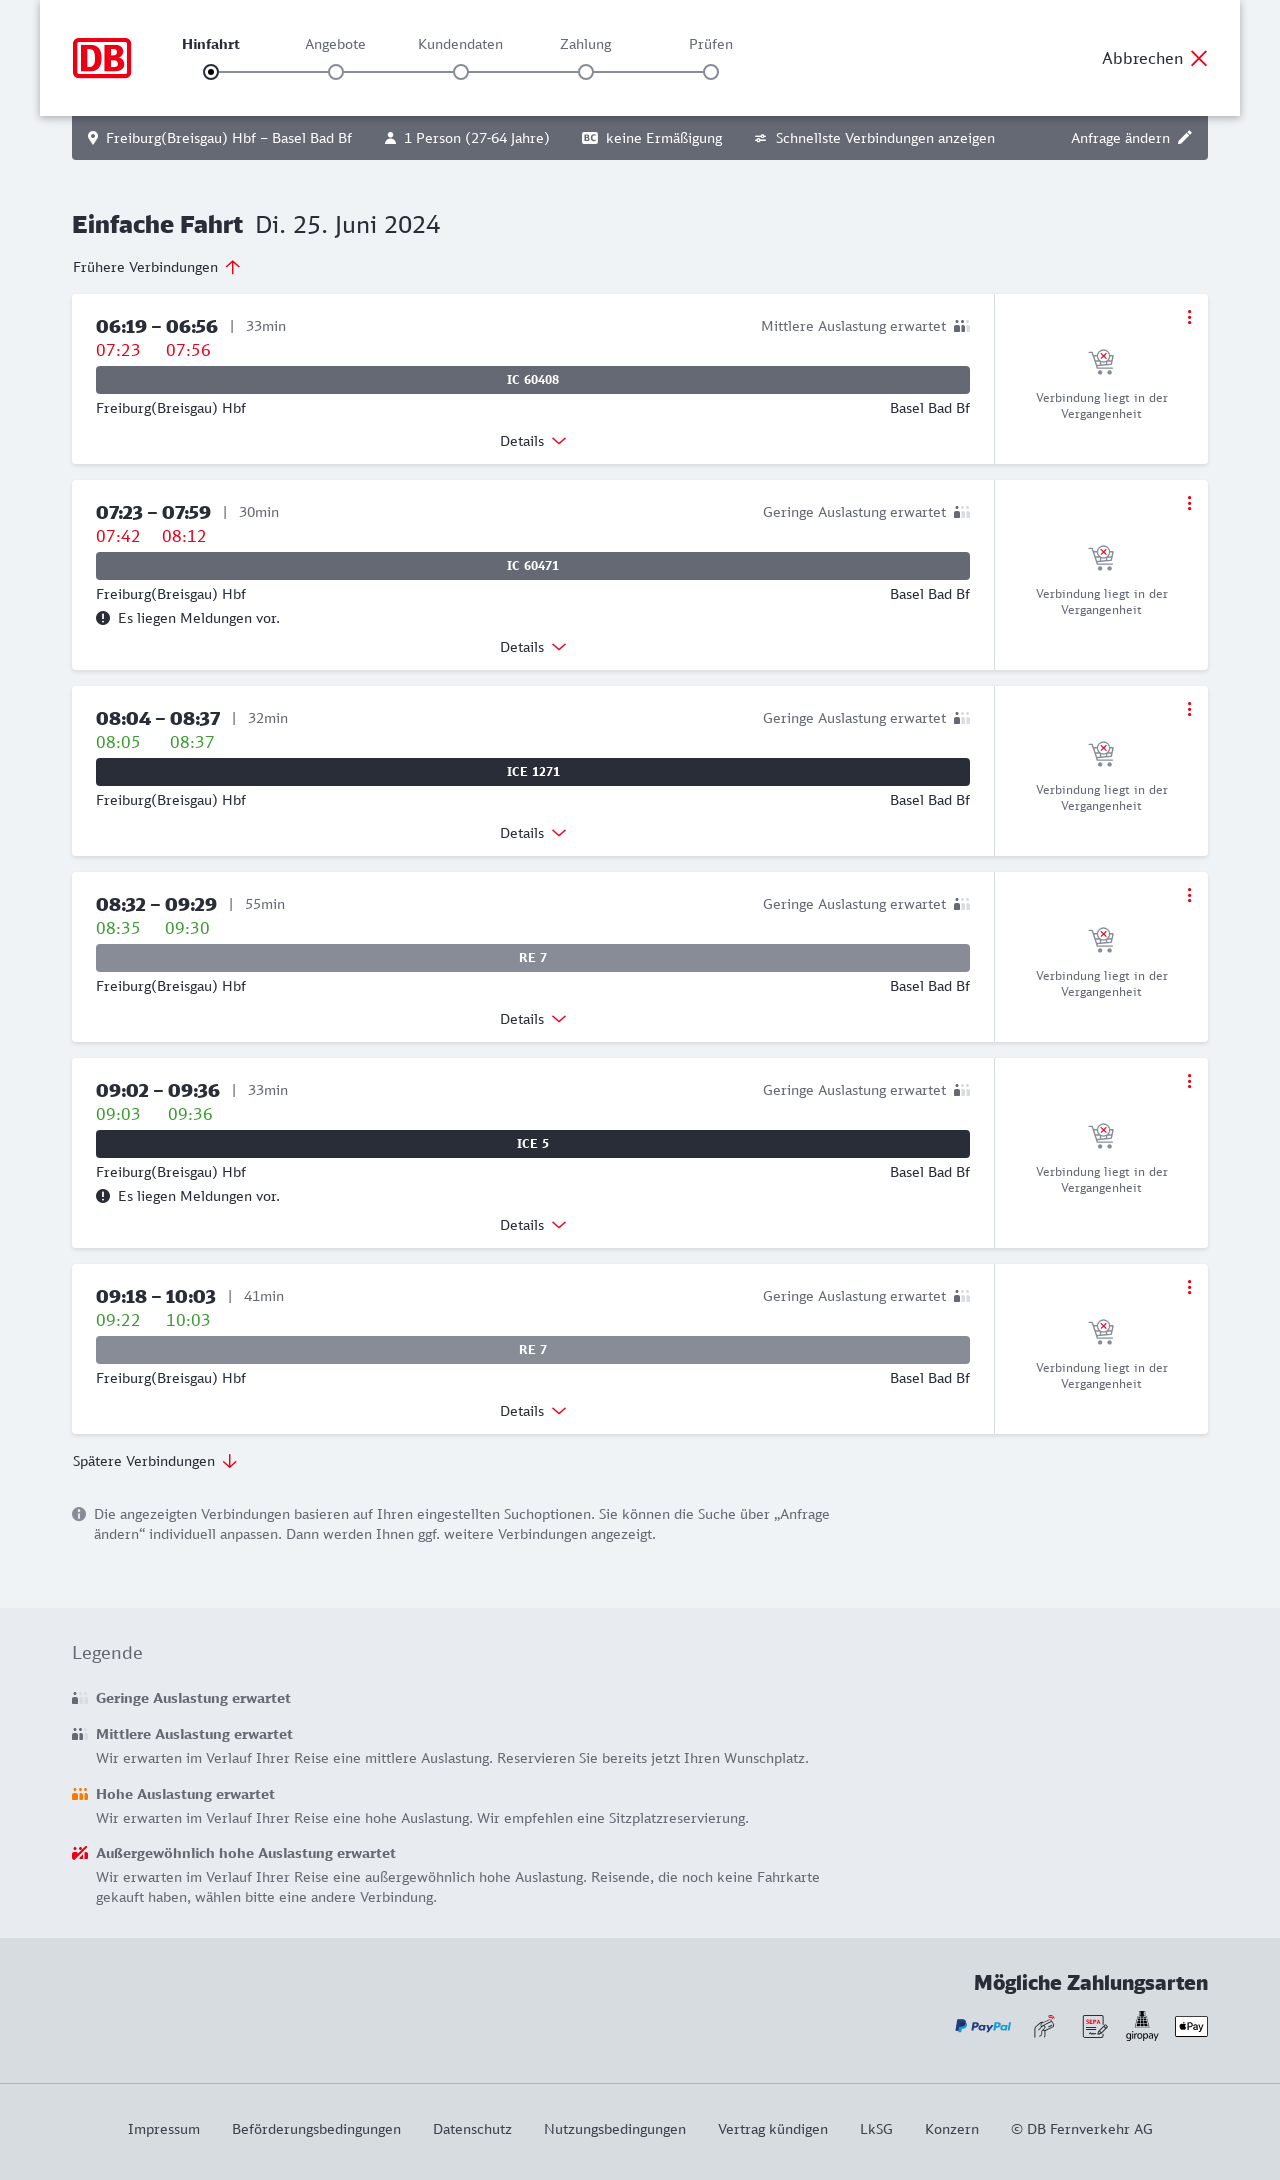Click unavailable cart icon for RE 7 08:32
Viewport: 1280px width, 2180px height.
[1101, 939]
